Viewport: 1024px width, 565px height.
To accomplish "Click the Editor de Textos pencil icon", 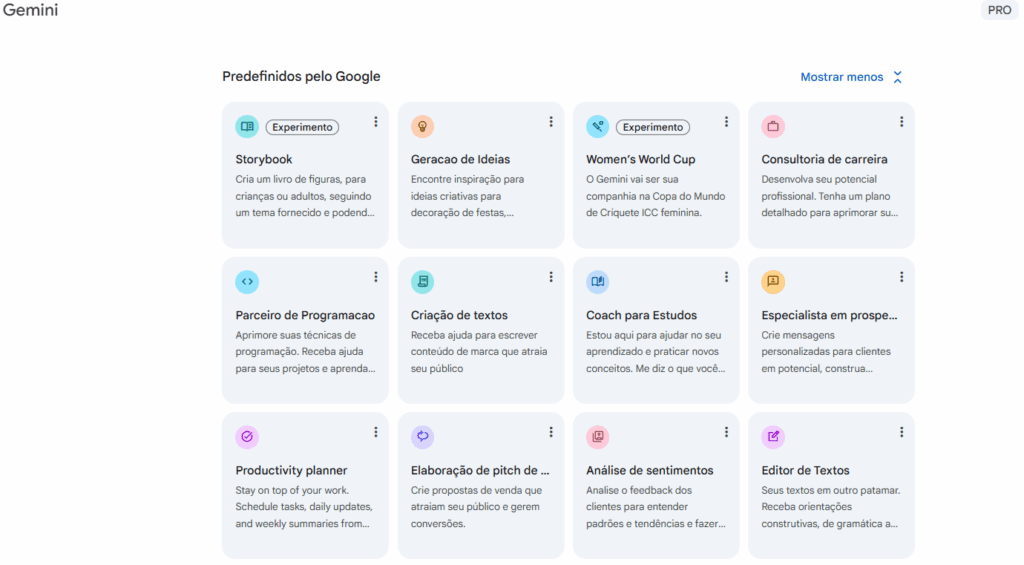I will tap(773, 437).
